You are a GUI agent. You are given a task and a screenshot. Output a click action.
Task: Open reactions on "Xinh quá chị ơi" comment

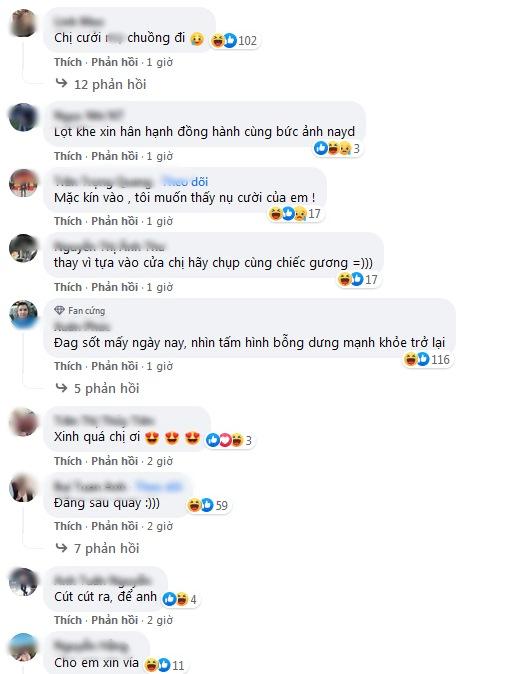[x=230, y=440]
